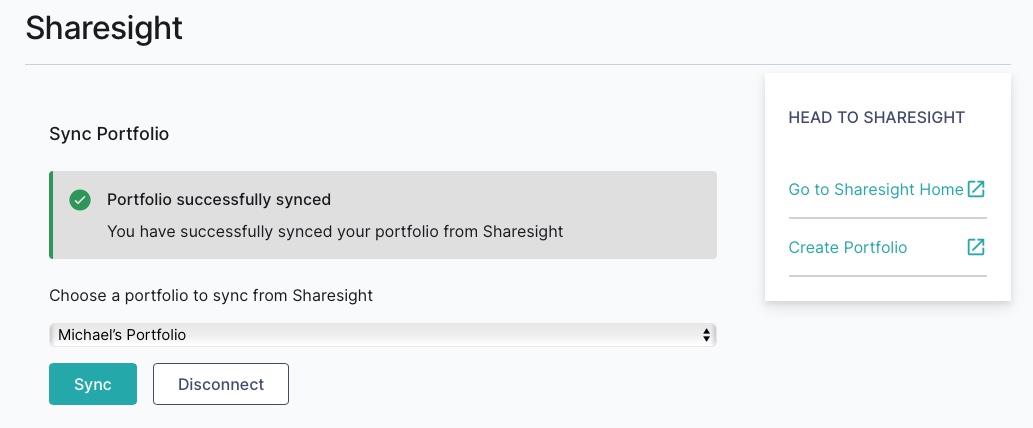Click the "Portfolio successfully synced" alert title
Screen dimensions: 1033x428
[218, 199]
